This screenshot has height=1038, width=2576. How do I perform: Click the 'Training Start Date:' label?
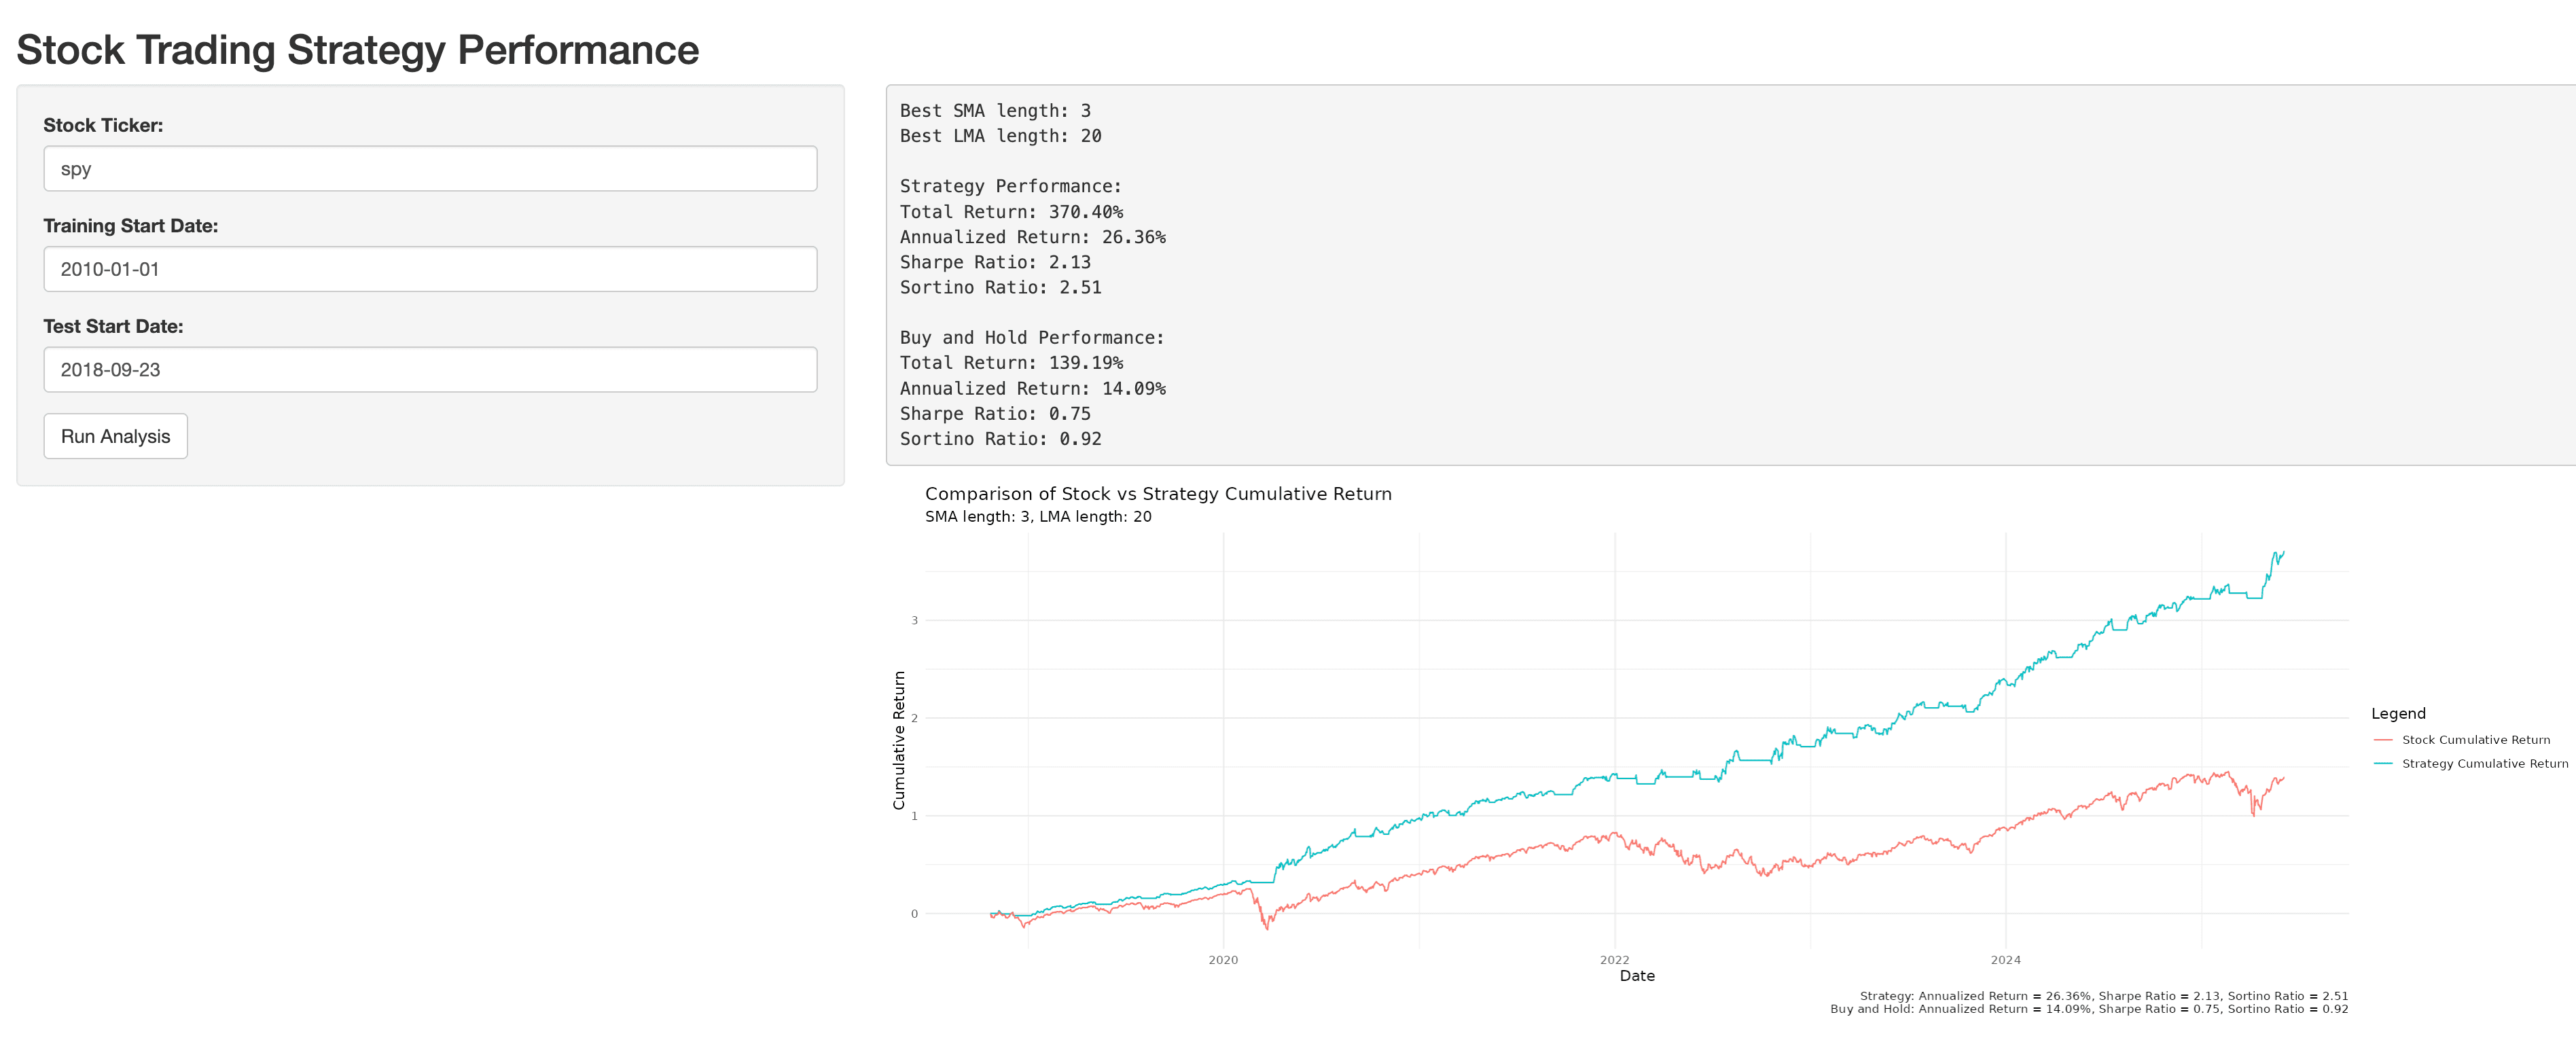point(131,226)
